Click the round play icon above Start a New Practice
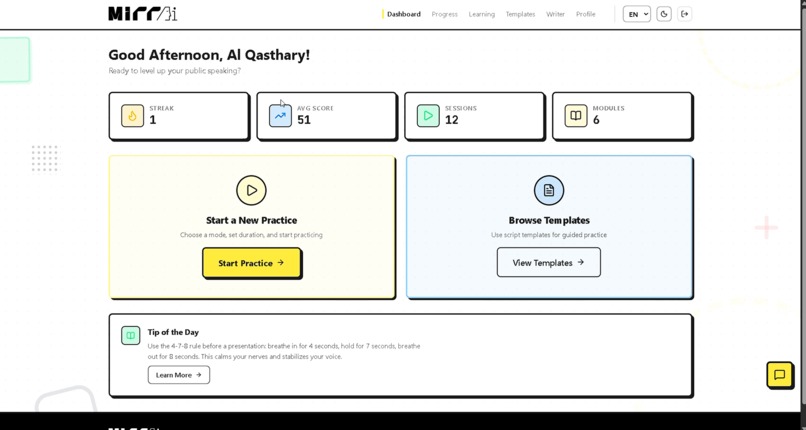Image resolution: width=806 pixels, height=430 pixels. pos(251,190)
